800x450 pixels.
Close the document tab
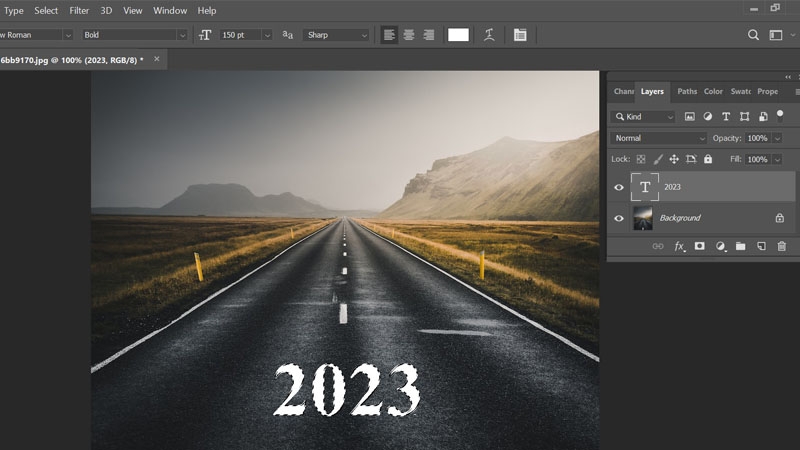[157, 59]
